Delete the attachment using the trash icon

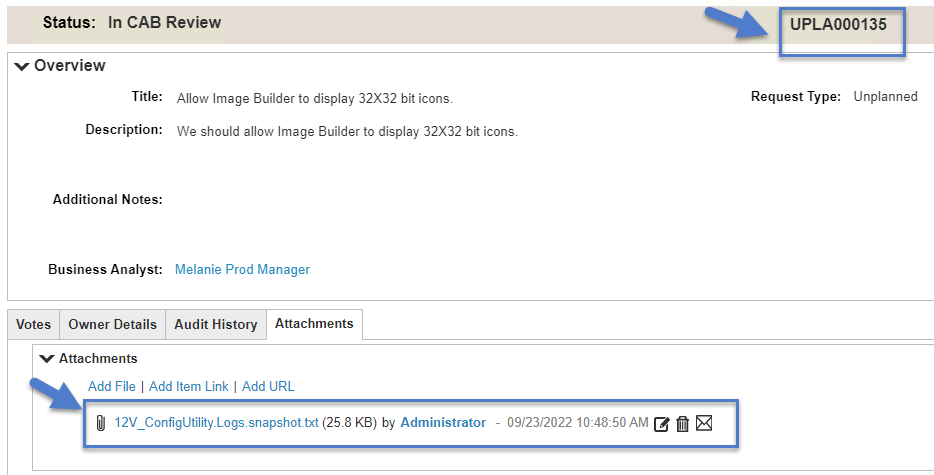(x=683, y=424)
